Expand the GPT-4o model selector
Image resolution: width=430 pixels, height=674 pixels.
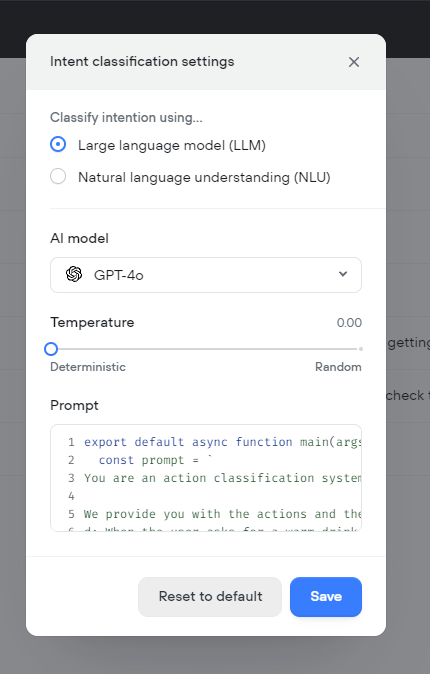click(206, 275)
